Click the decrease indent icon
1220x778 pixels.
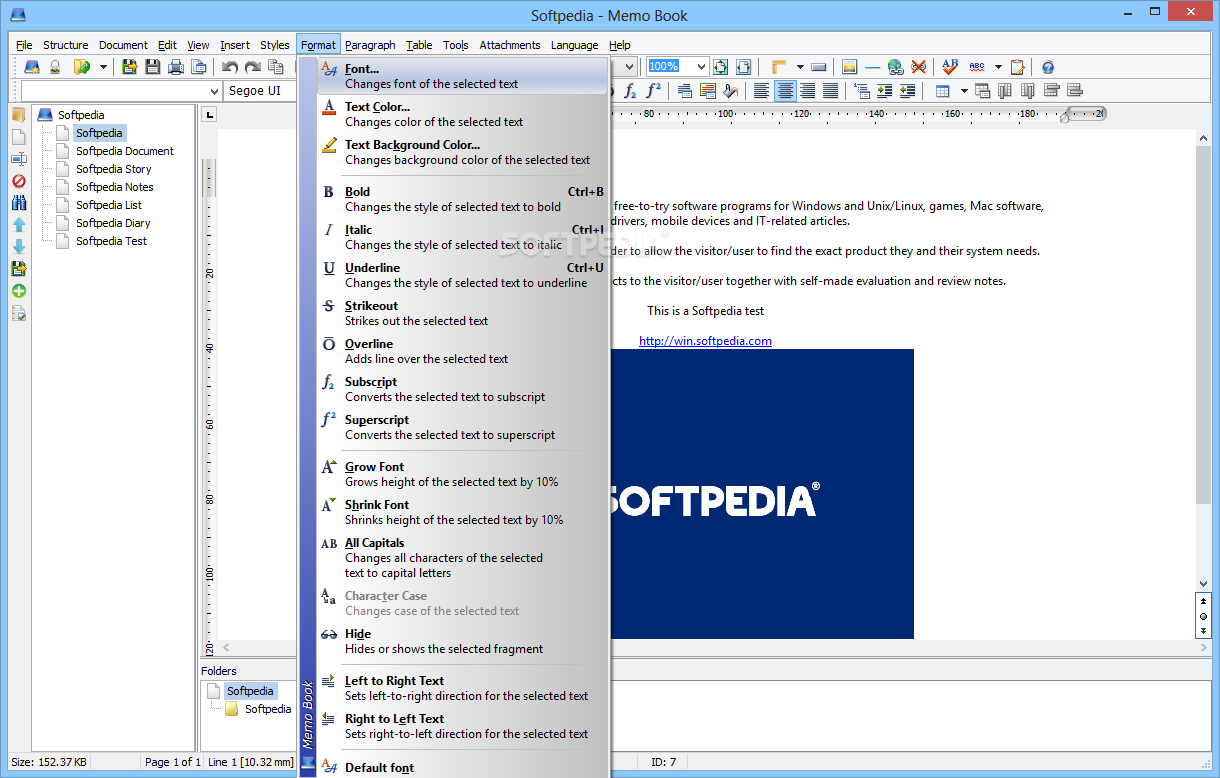[907, 91]
